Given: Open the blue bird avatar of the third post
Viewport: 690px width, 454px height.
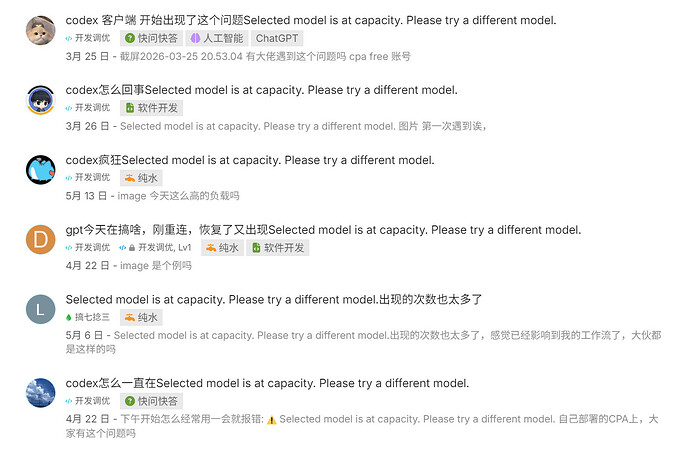Looking at the screenshot, I should click(40, 170).
